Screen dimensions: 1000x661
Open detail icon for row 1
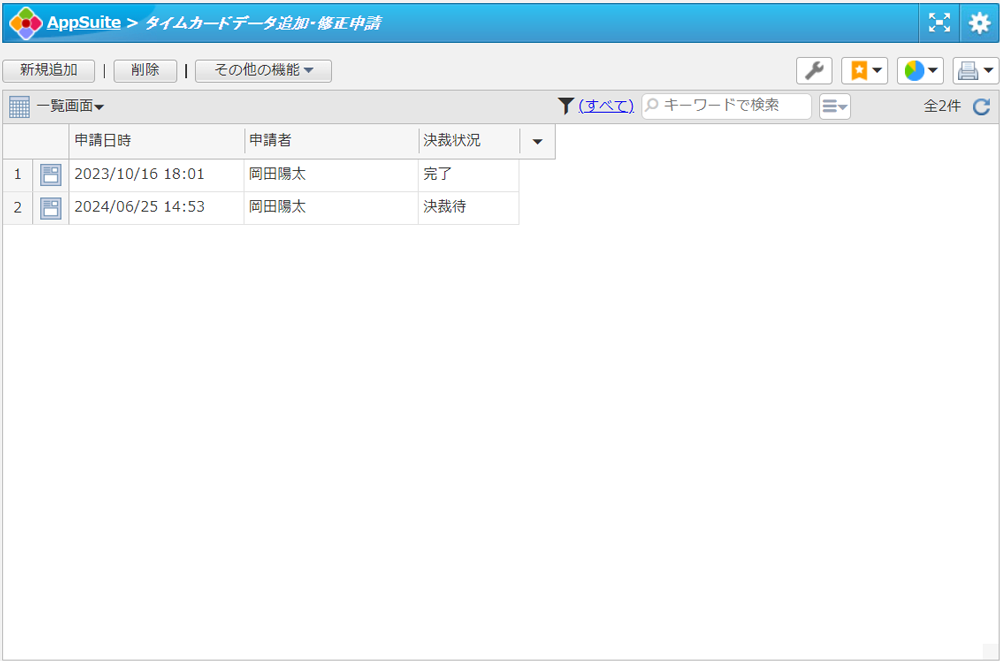click(x=50, y=175)
